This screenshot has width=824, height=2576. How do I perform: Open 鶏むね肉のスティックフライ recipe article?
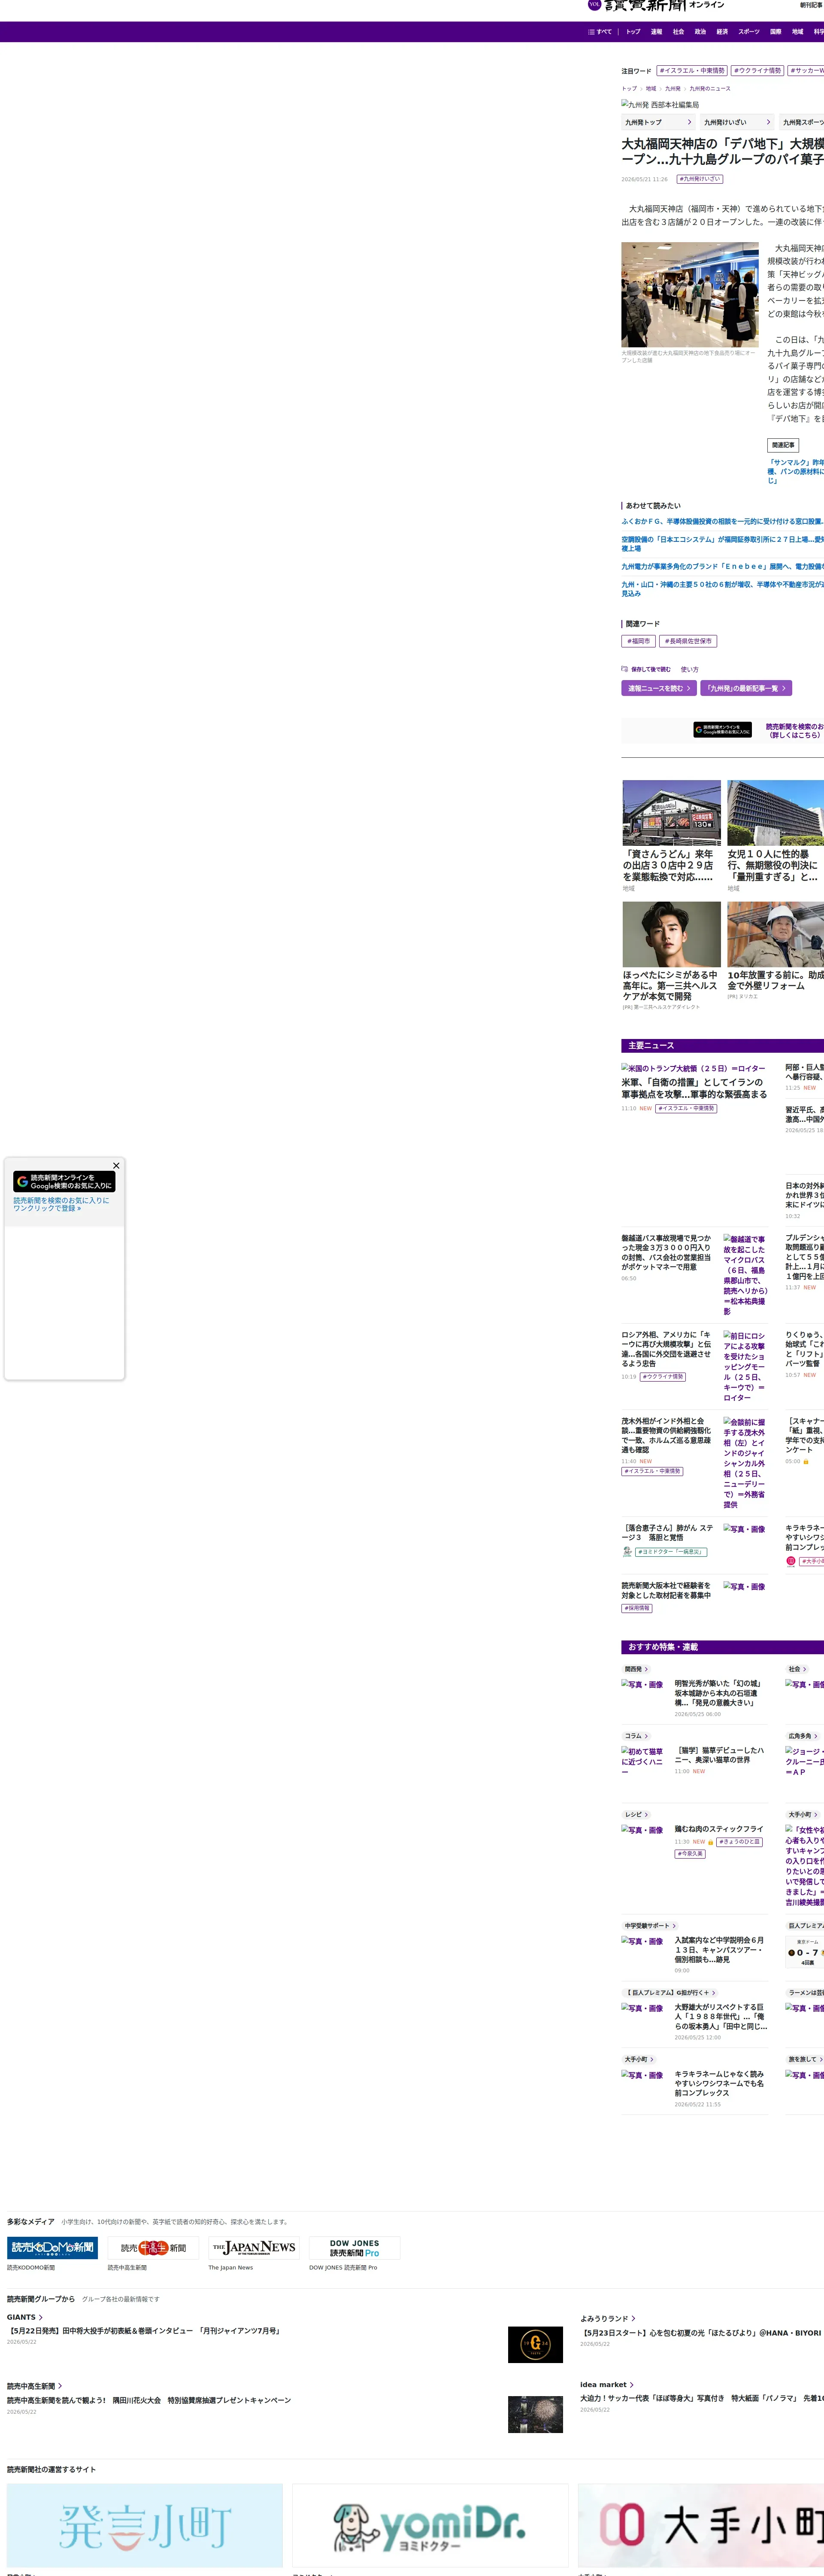point(719,1829)
